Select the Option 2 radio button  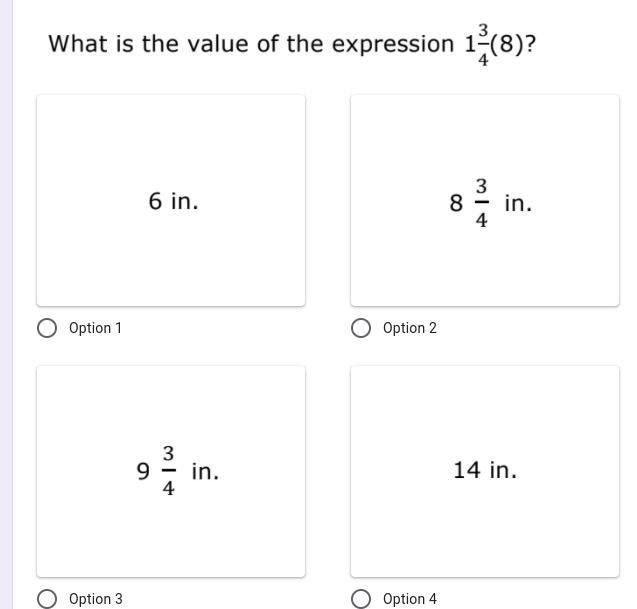[361, 328]
